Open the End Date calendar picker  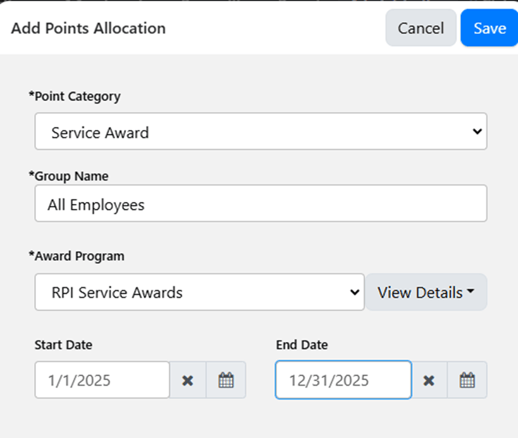tap(467, 380)
